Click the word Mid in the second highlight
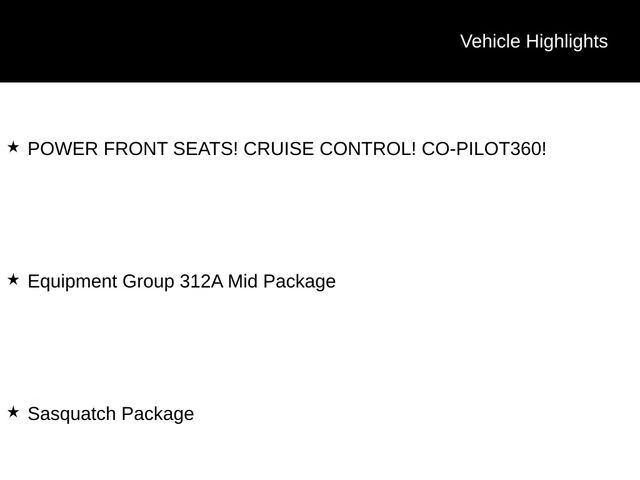 (x=243, y=281)
